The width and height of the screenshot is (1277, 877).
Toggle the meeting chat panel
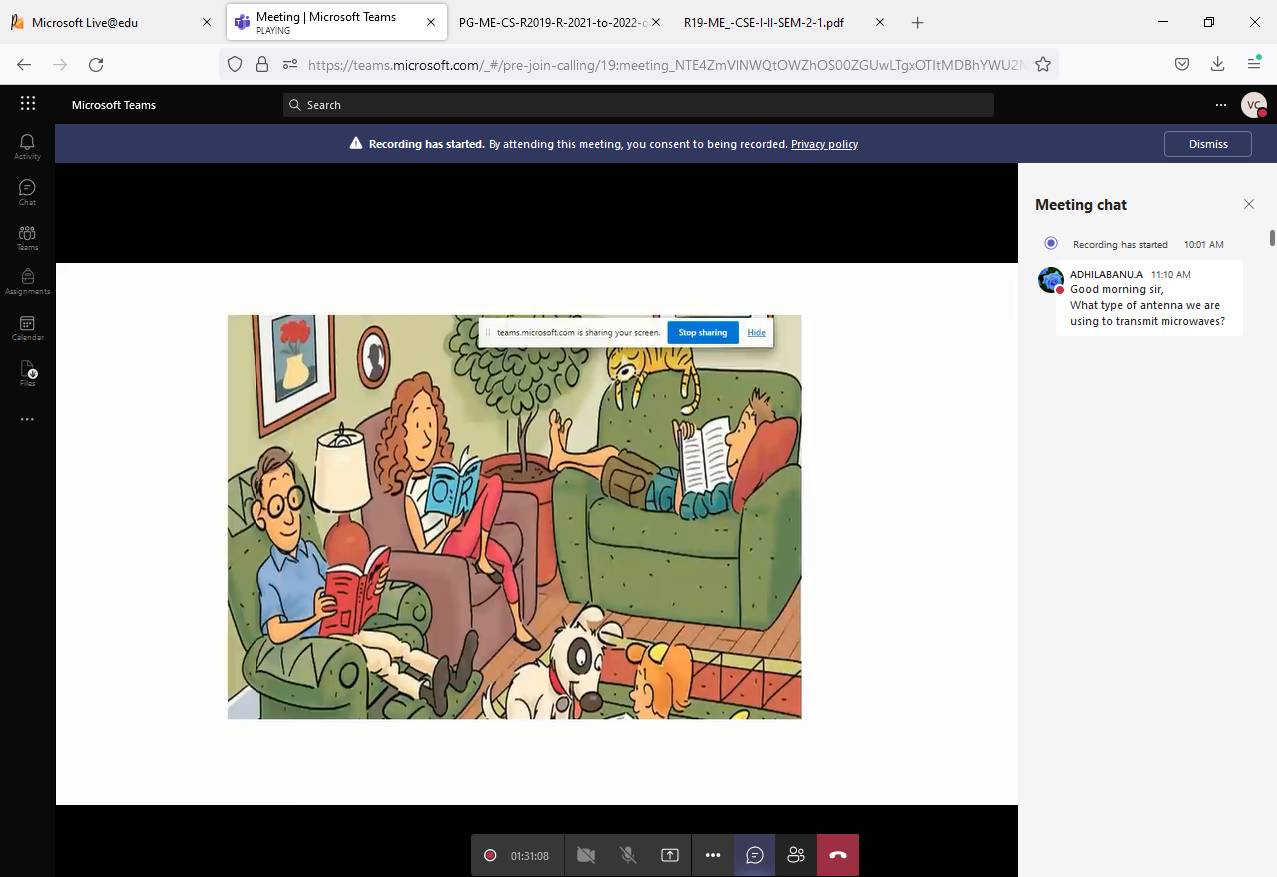pyautogui.click(x=755, y=855)
